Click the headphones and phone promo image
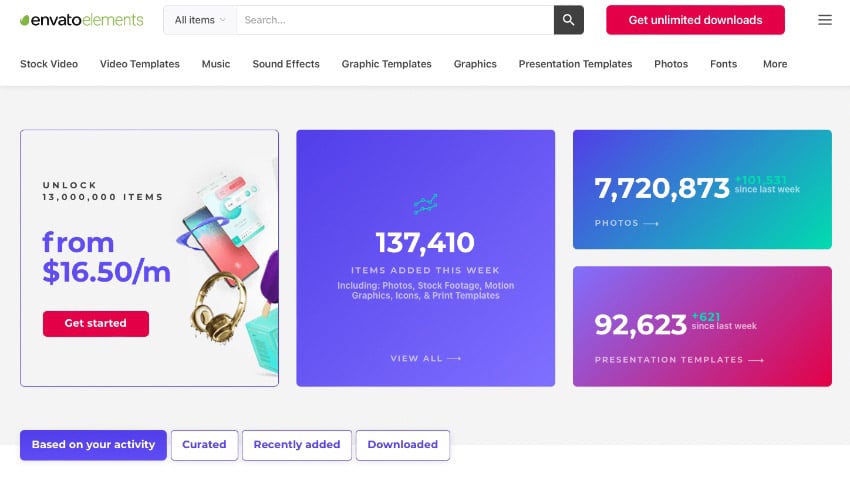 point(228,260)
